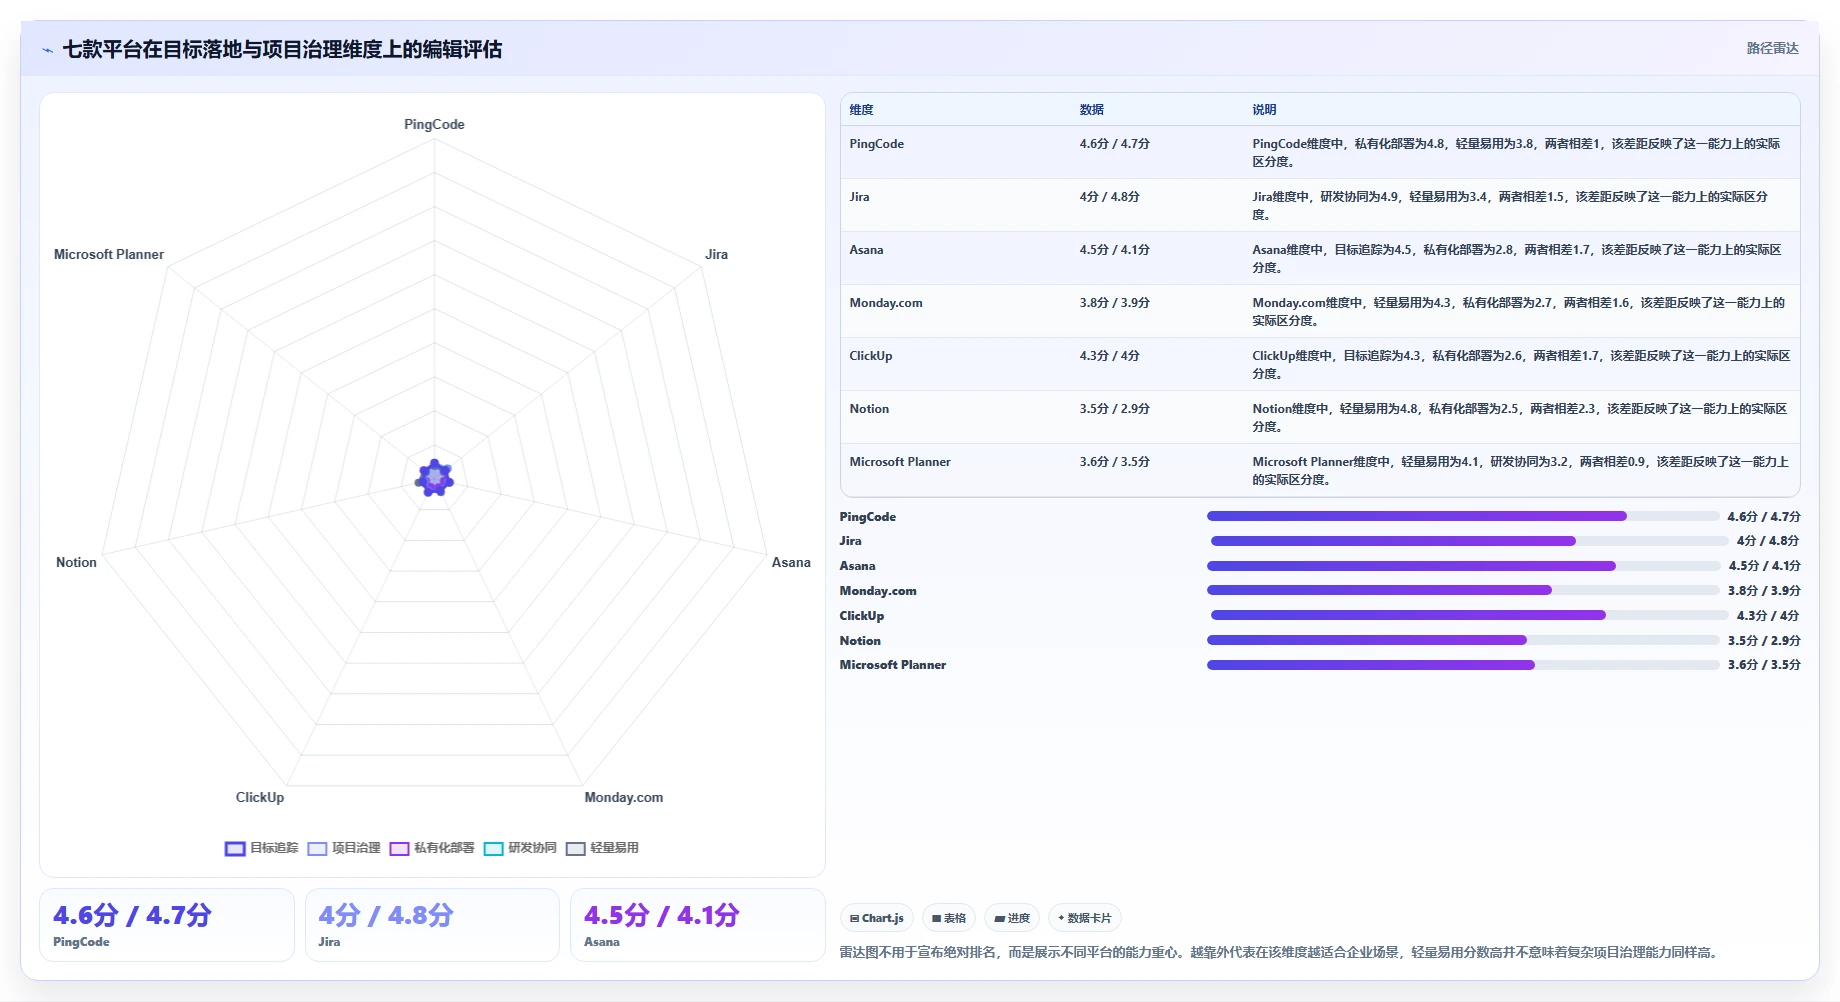Click the 4分 / 4.8分 table cell
The image size is (1840, 1002).
pos(1109,197)
